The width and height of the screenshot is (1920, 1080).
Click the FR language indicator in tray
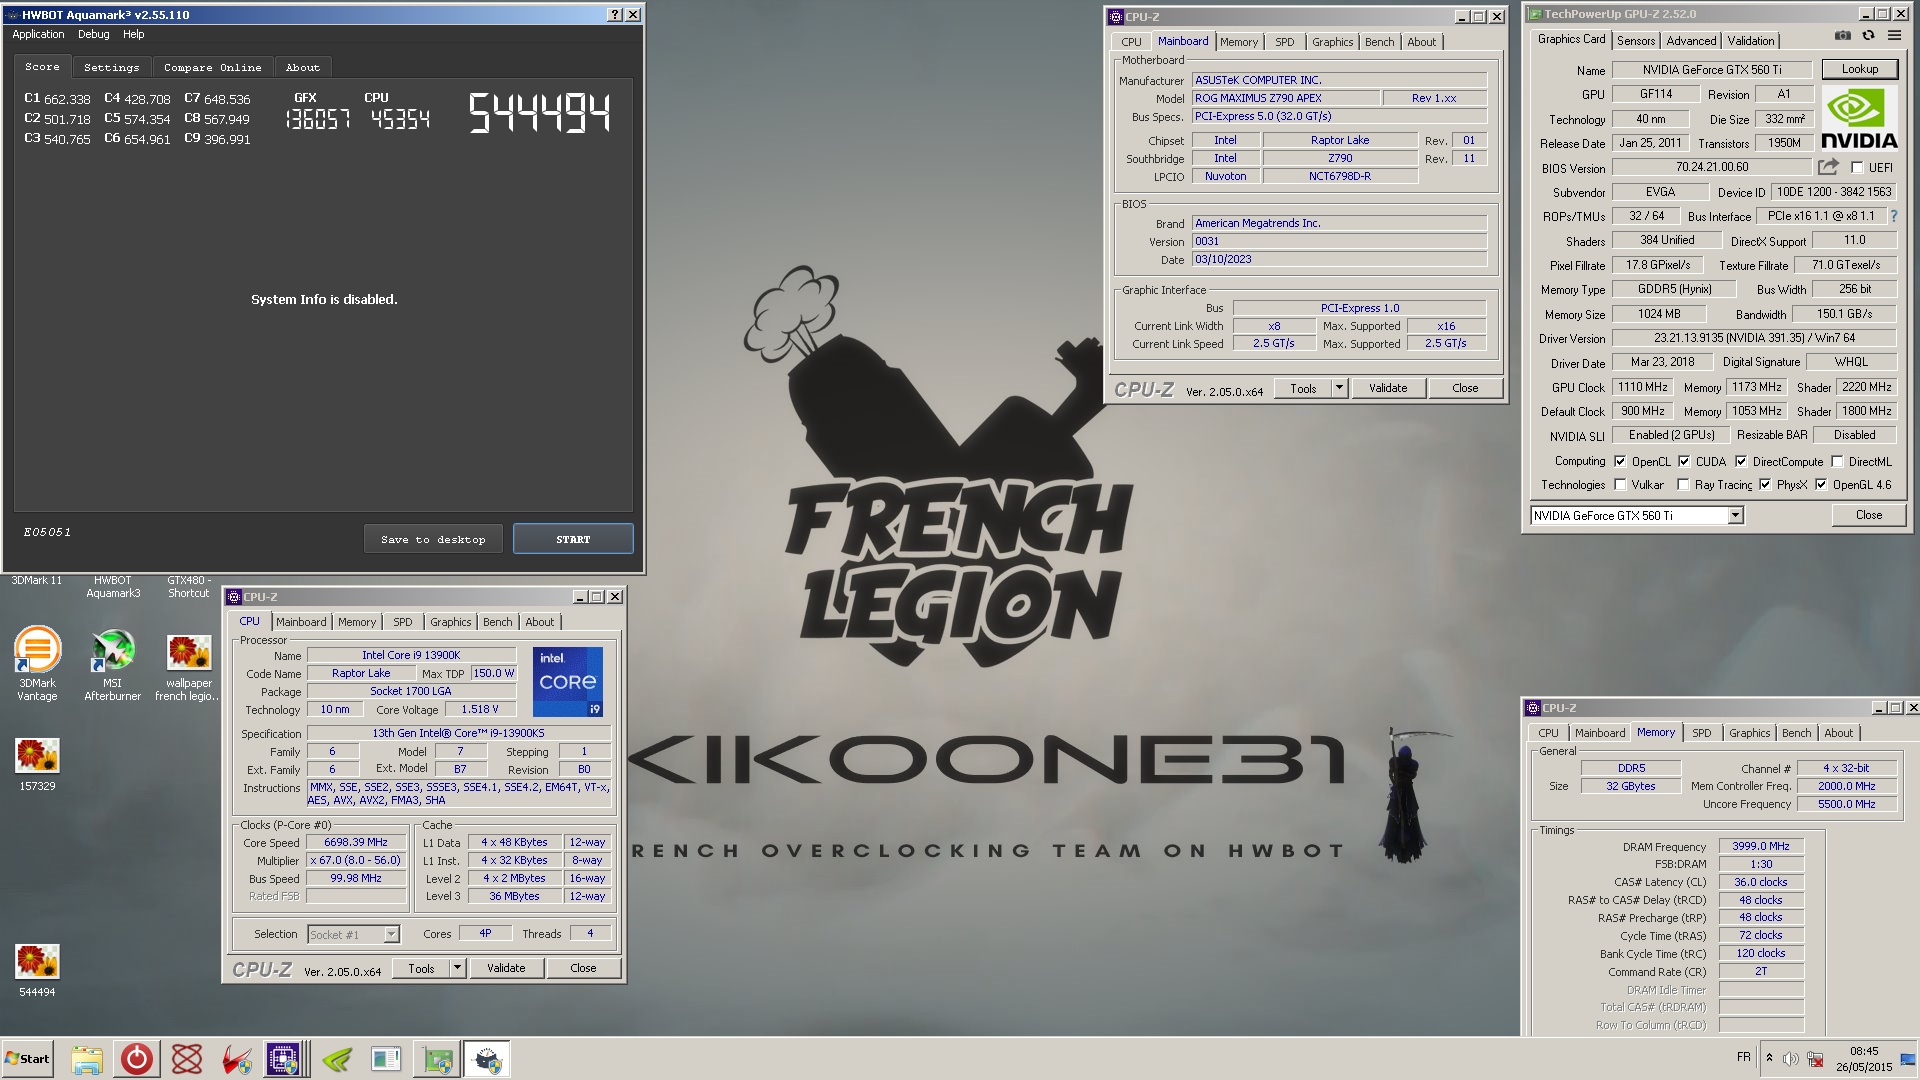[x=1743, y=1057]
